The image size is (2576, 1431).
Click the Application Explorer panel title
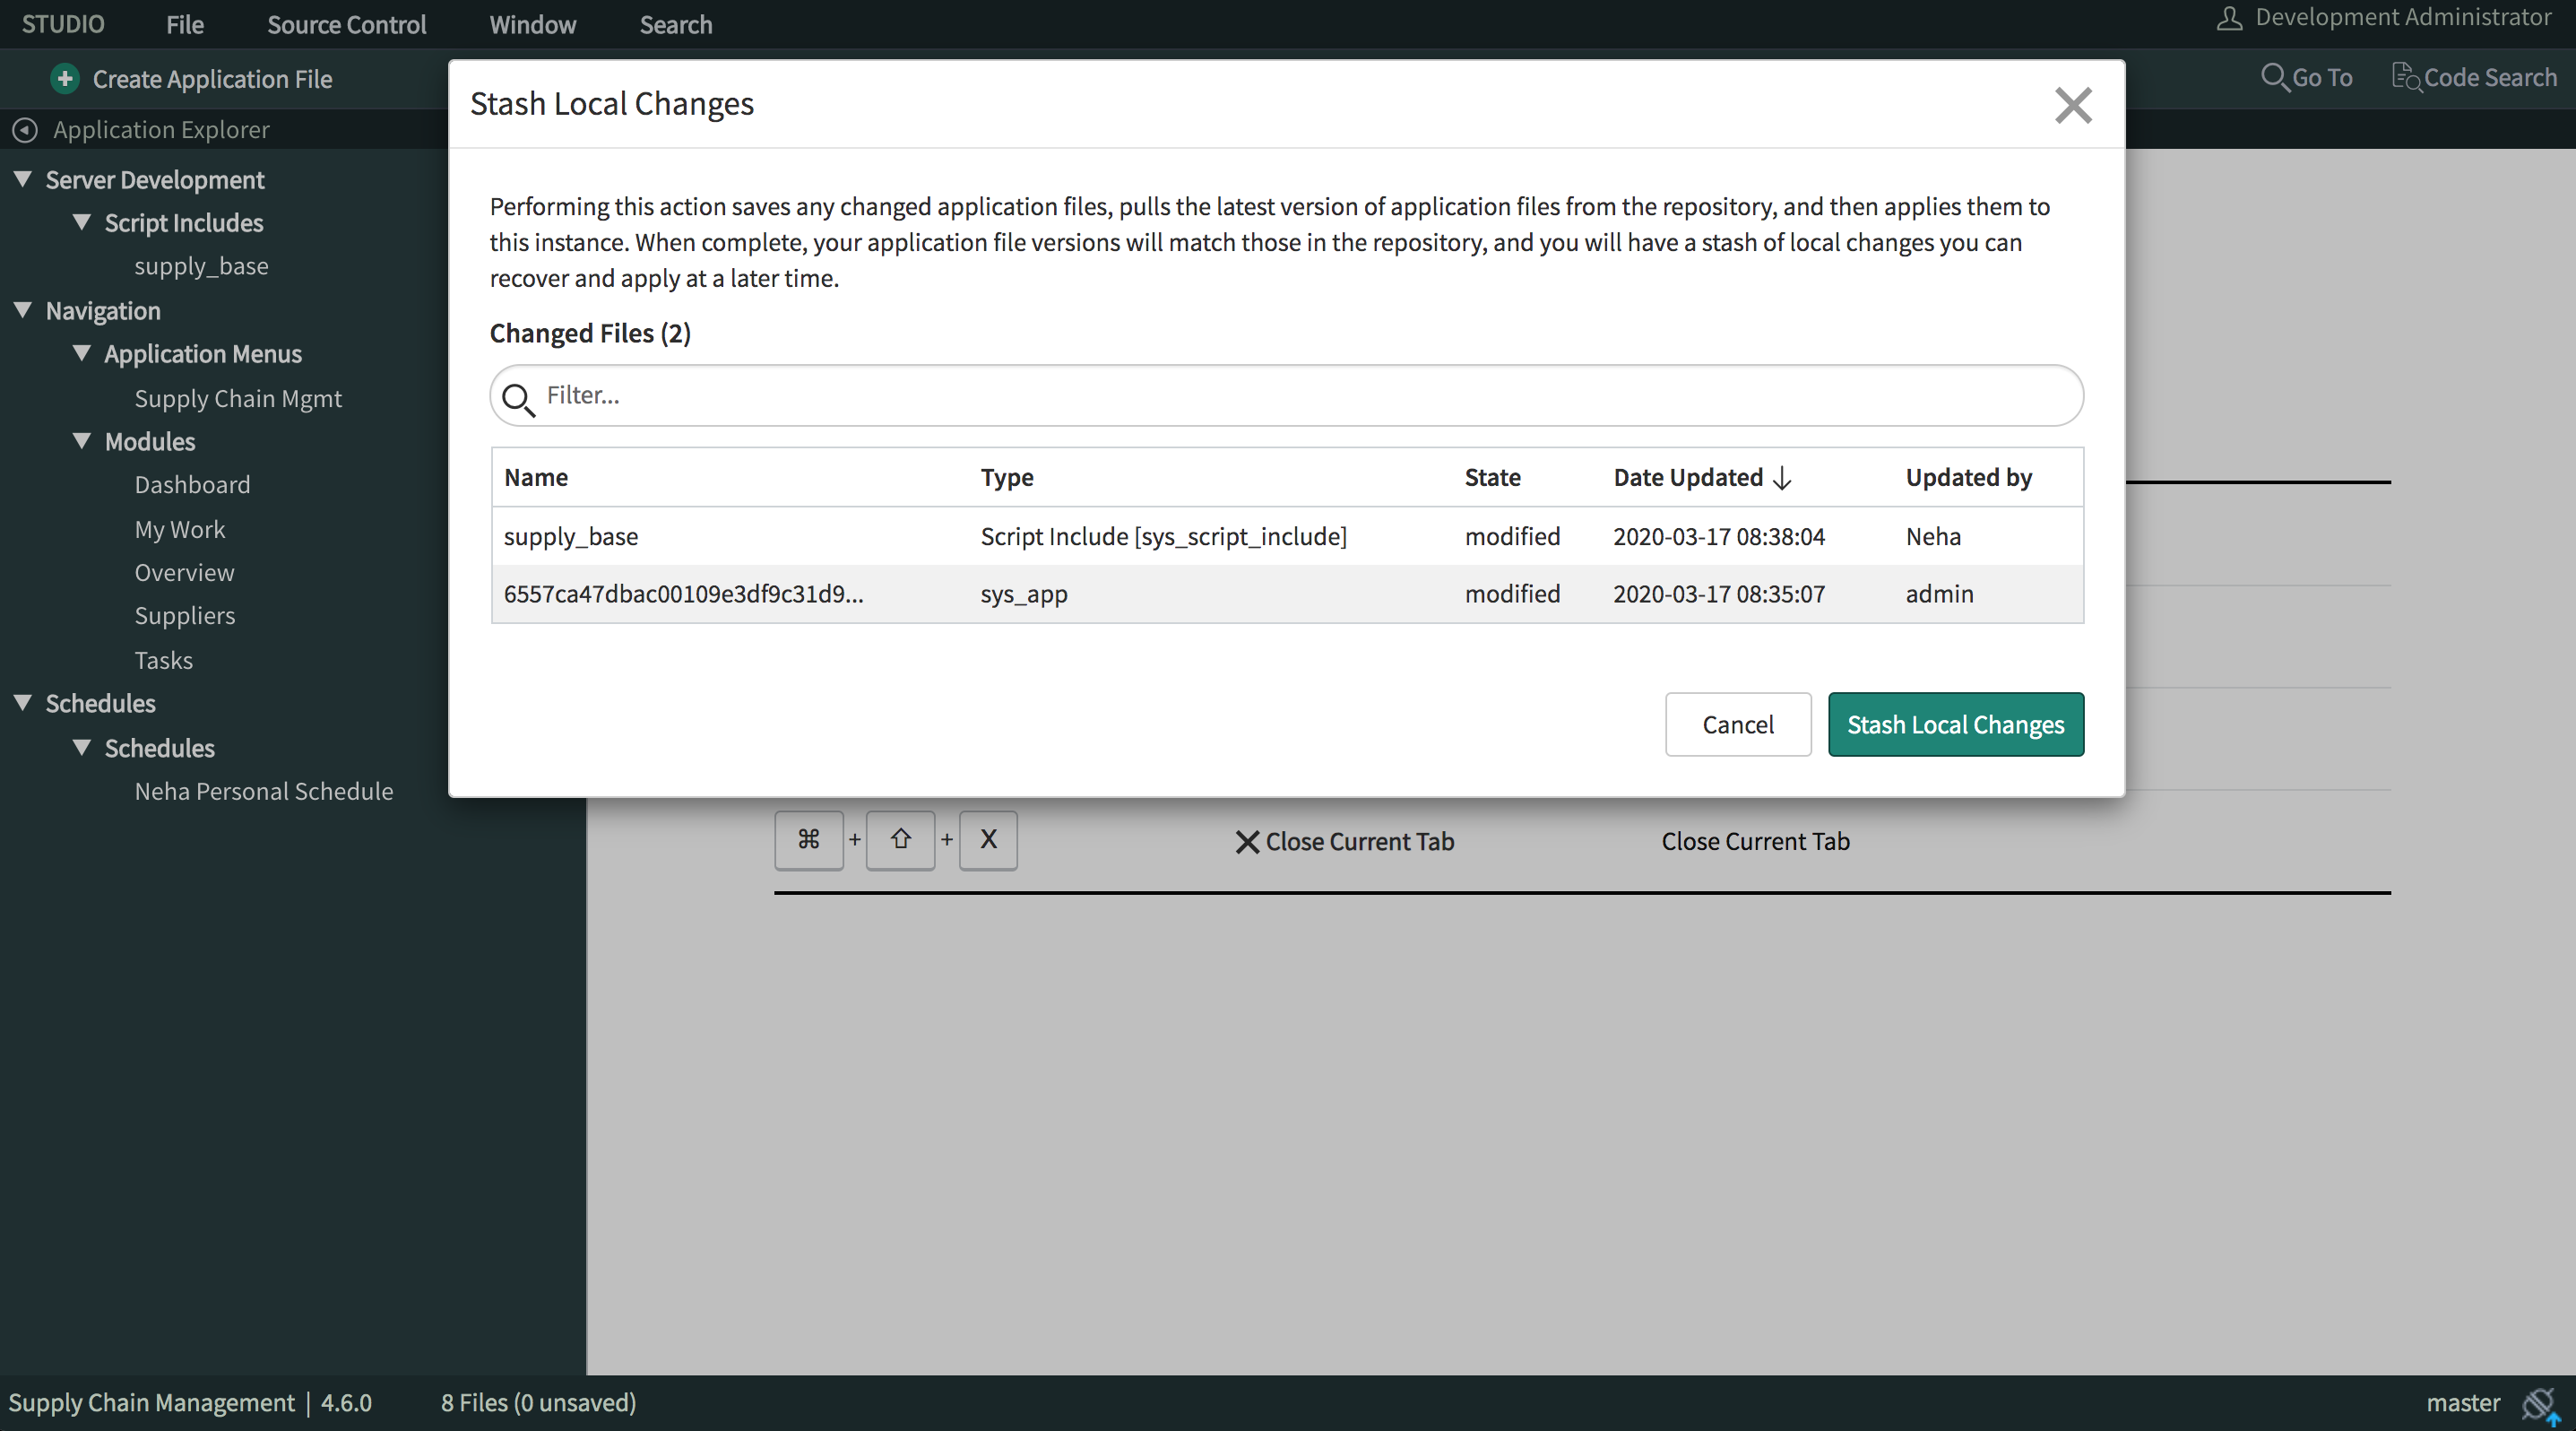[161, 130]
